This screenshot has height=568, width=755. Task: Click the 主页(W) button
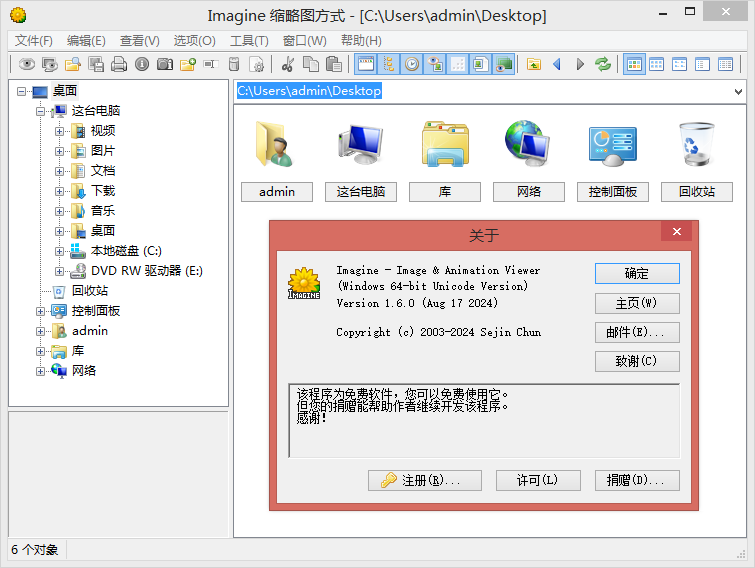pos(637,303)
